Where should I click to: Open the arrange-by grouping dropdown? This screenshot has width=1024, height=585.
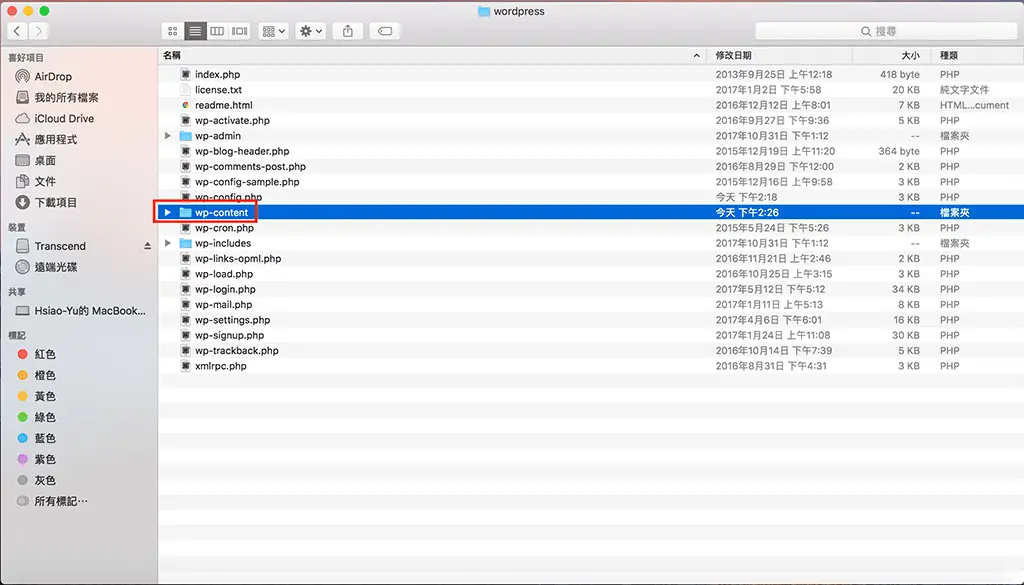click(274, 31)
